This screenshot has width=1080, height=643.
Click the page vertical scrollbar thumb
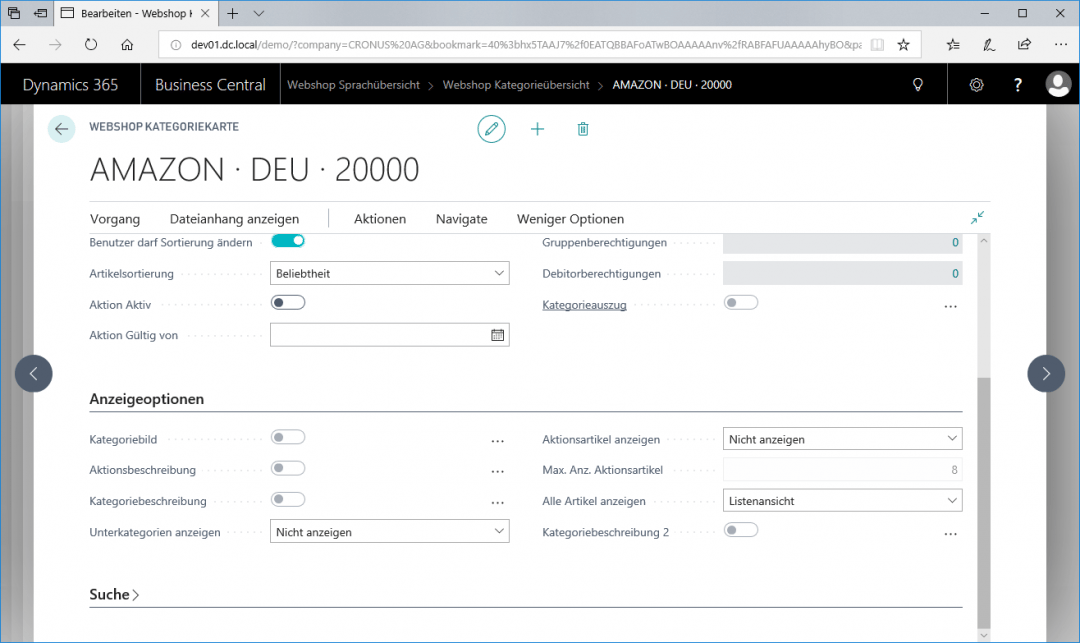click(984, 503)
